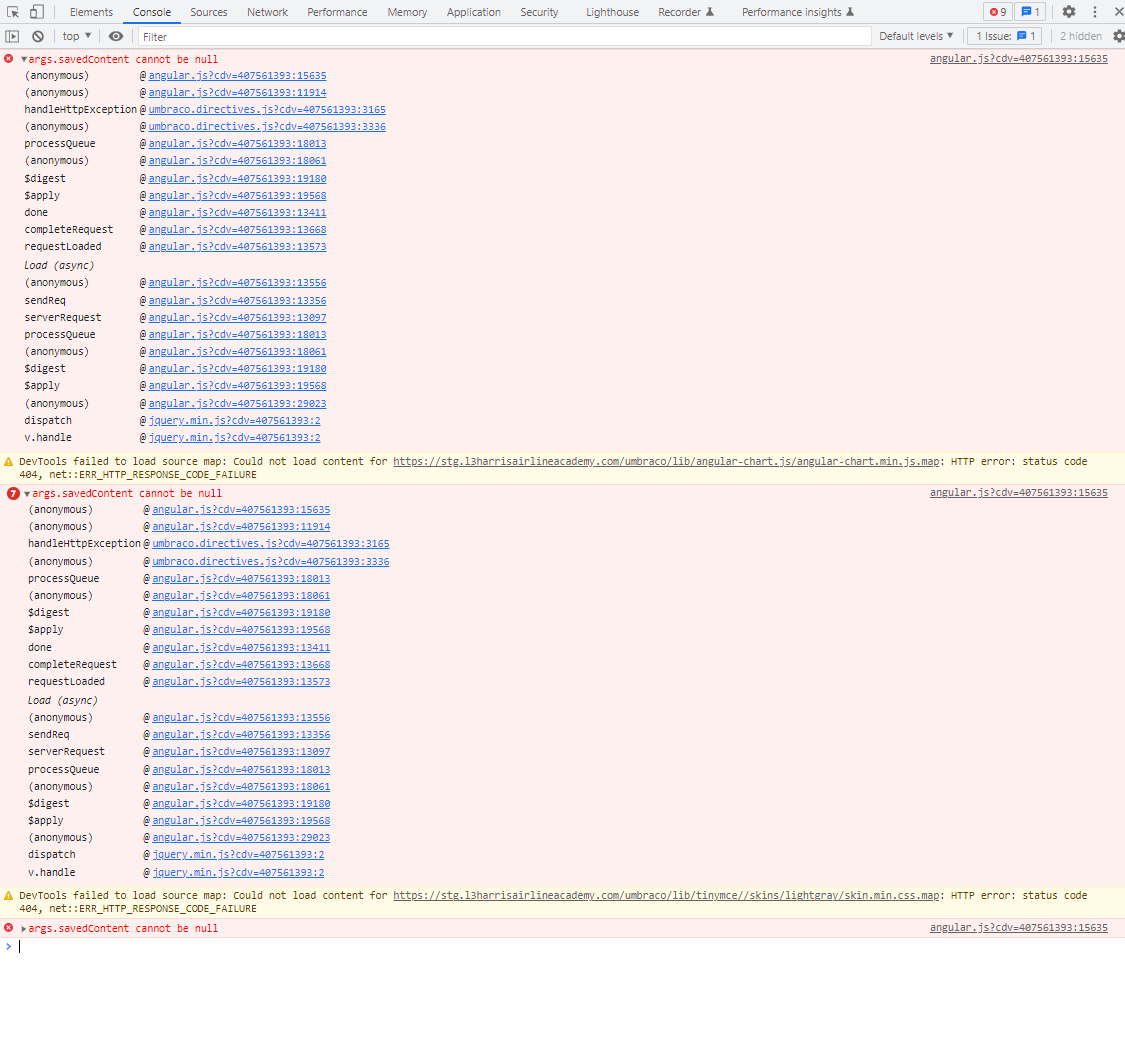Open DevTools settings gear in tab bar

(1068, 12)
